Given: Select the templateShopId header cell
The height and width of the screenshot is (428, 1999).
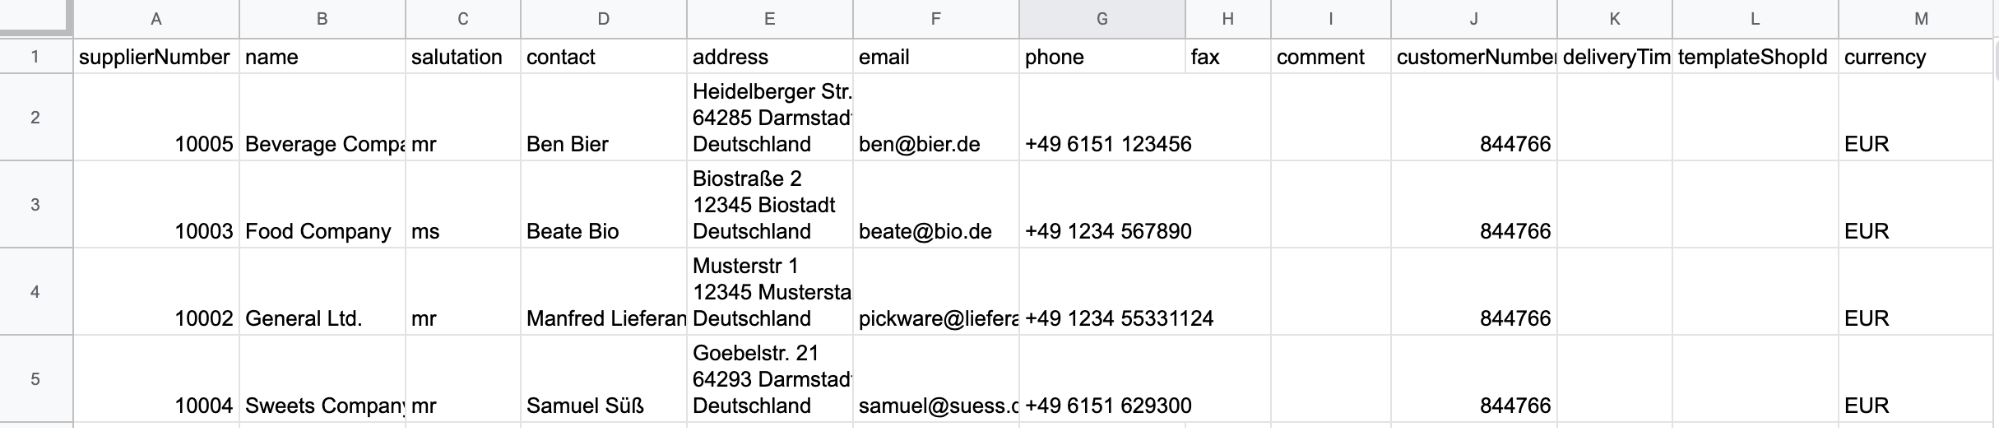Looking at the screenshot, I should tap(1752, 57).
